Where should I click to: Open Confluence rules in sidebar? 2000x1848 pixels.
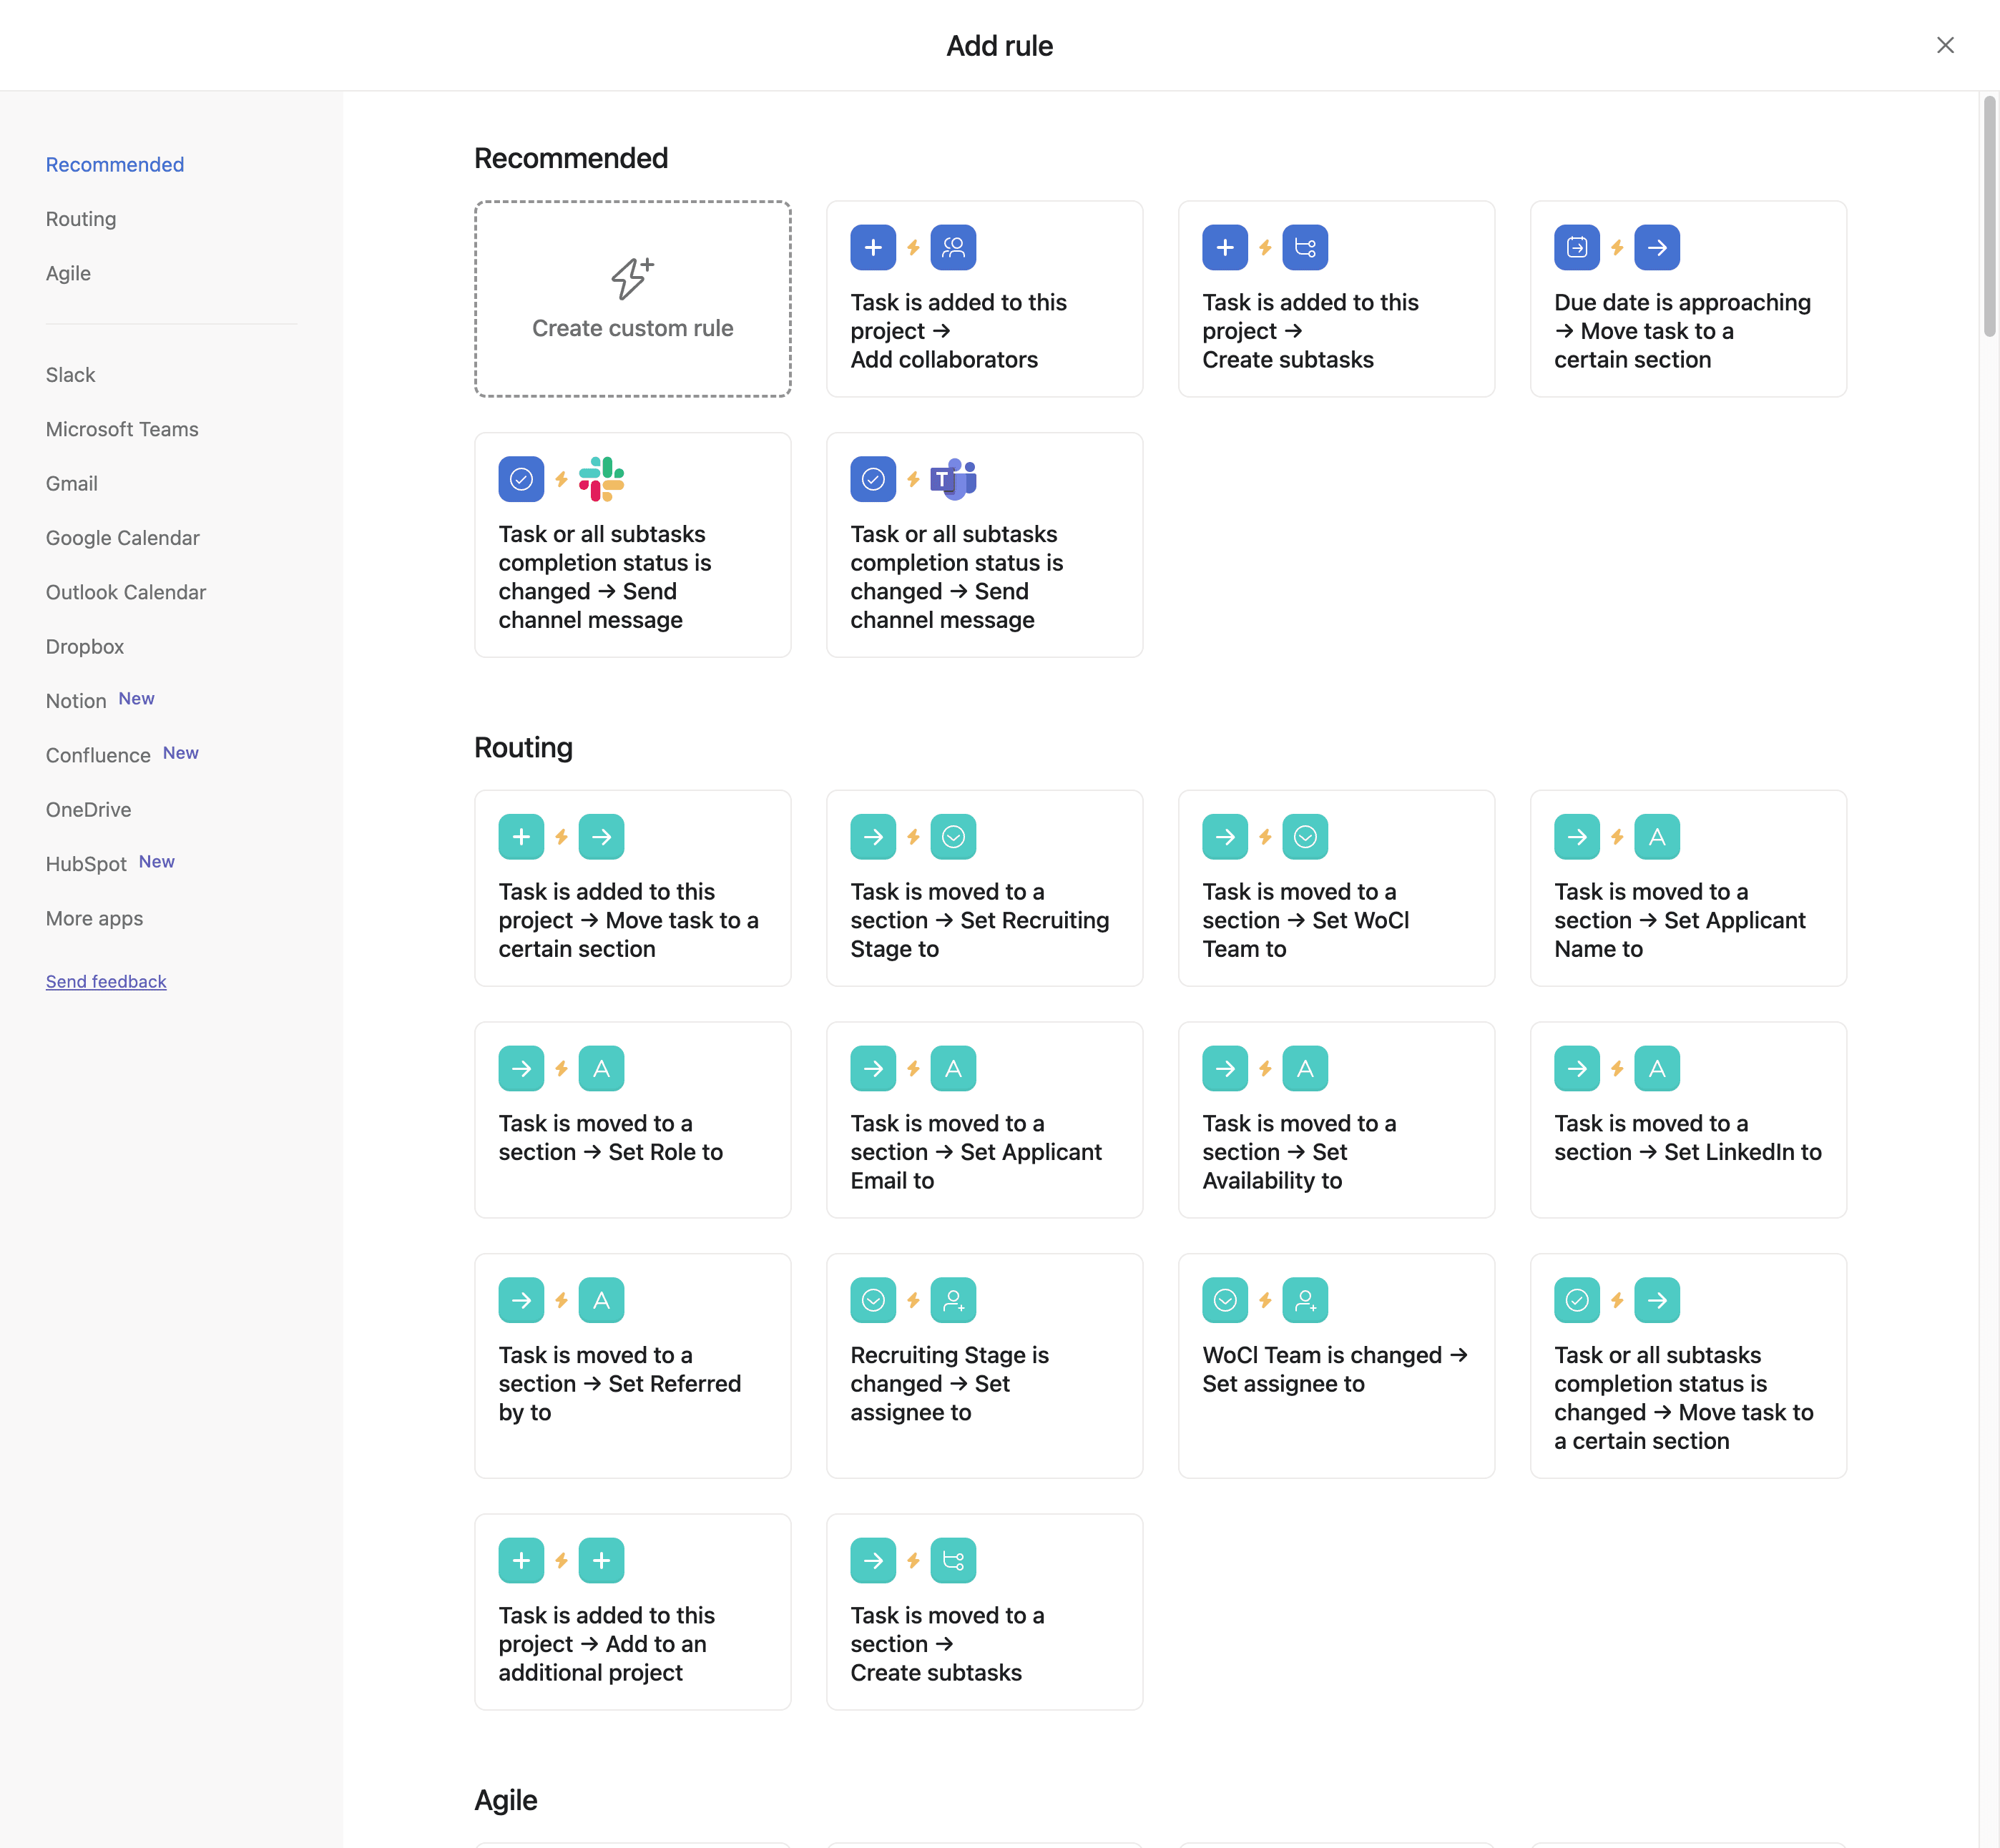point(98,755)
